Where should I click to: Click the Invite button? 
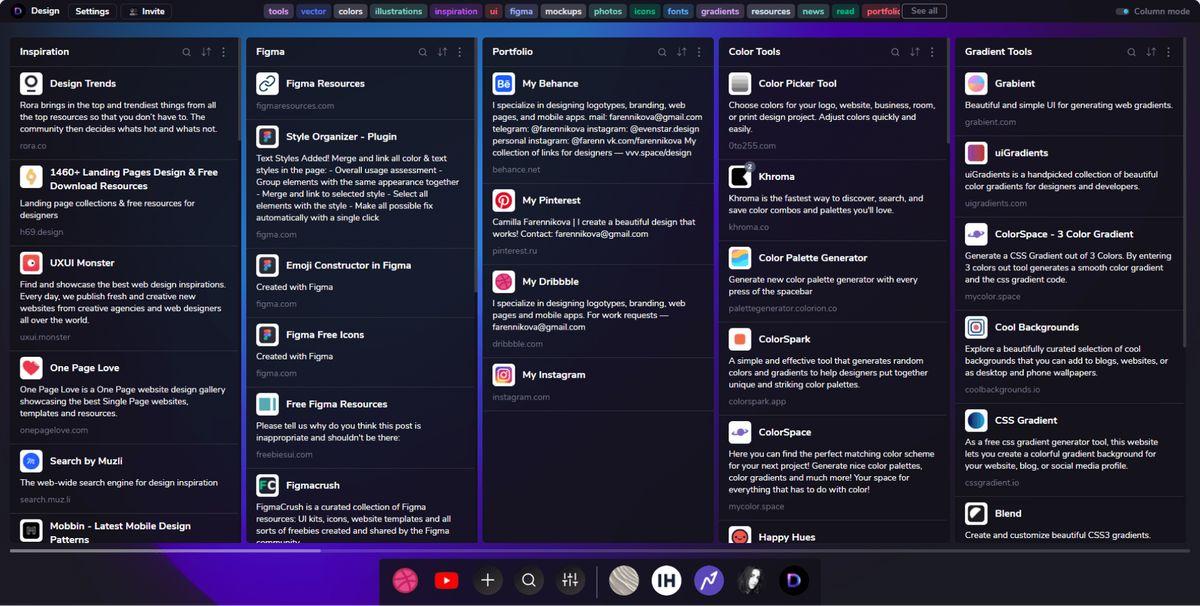pos(146,12)
